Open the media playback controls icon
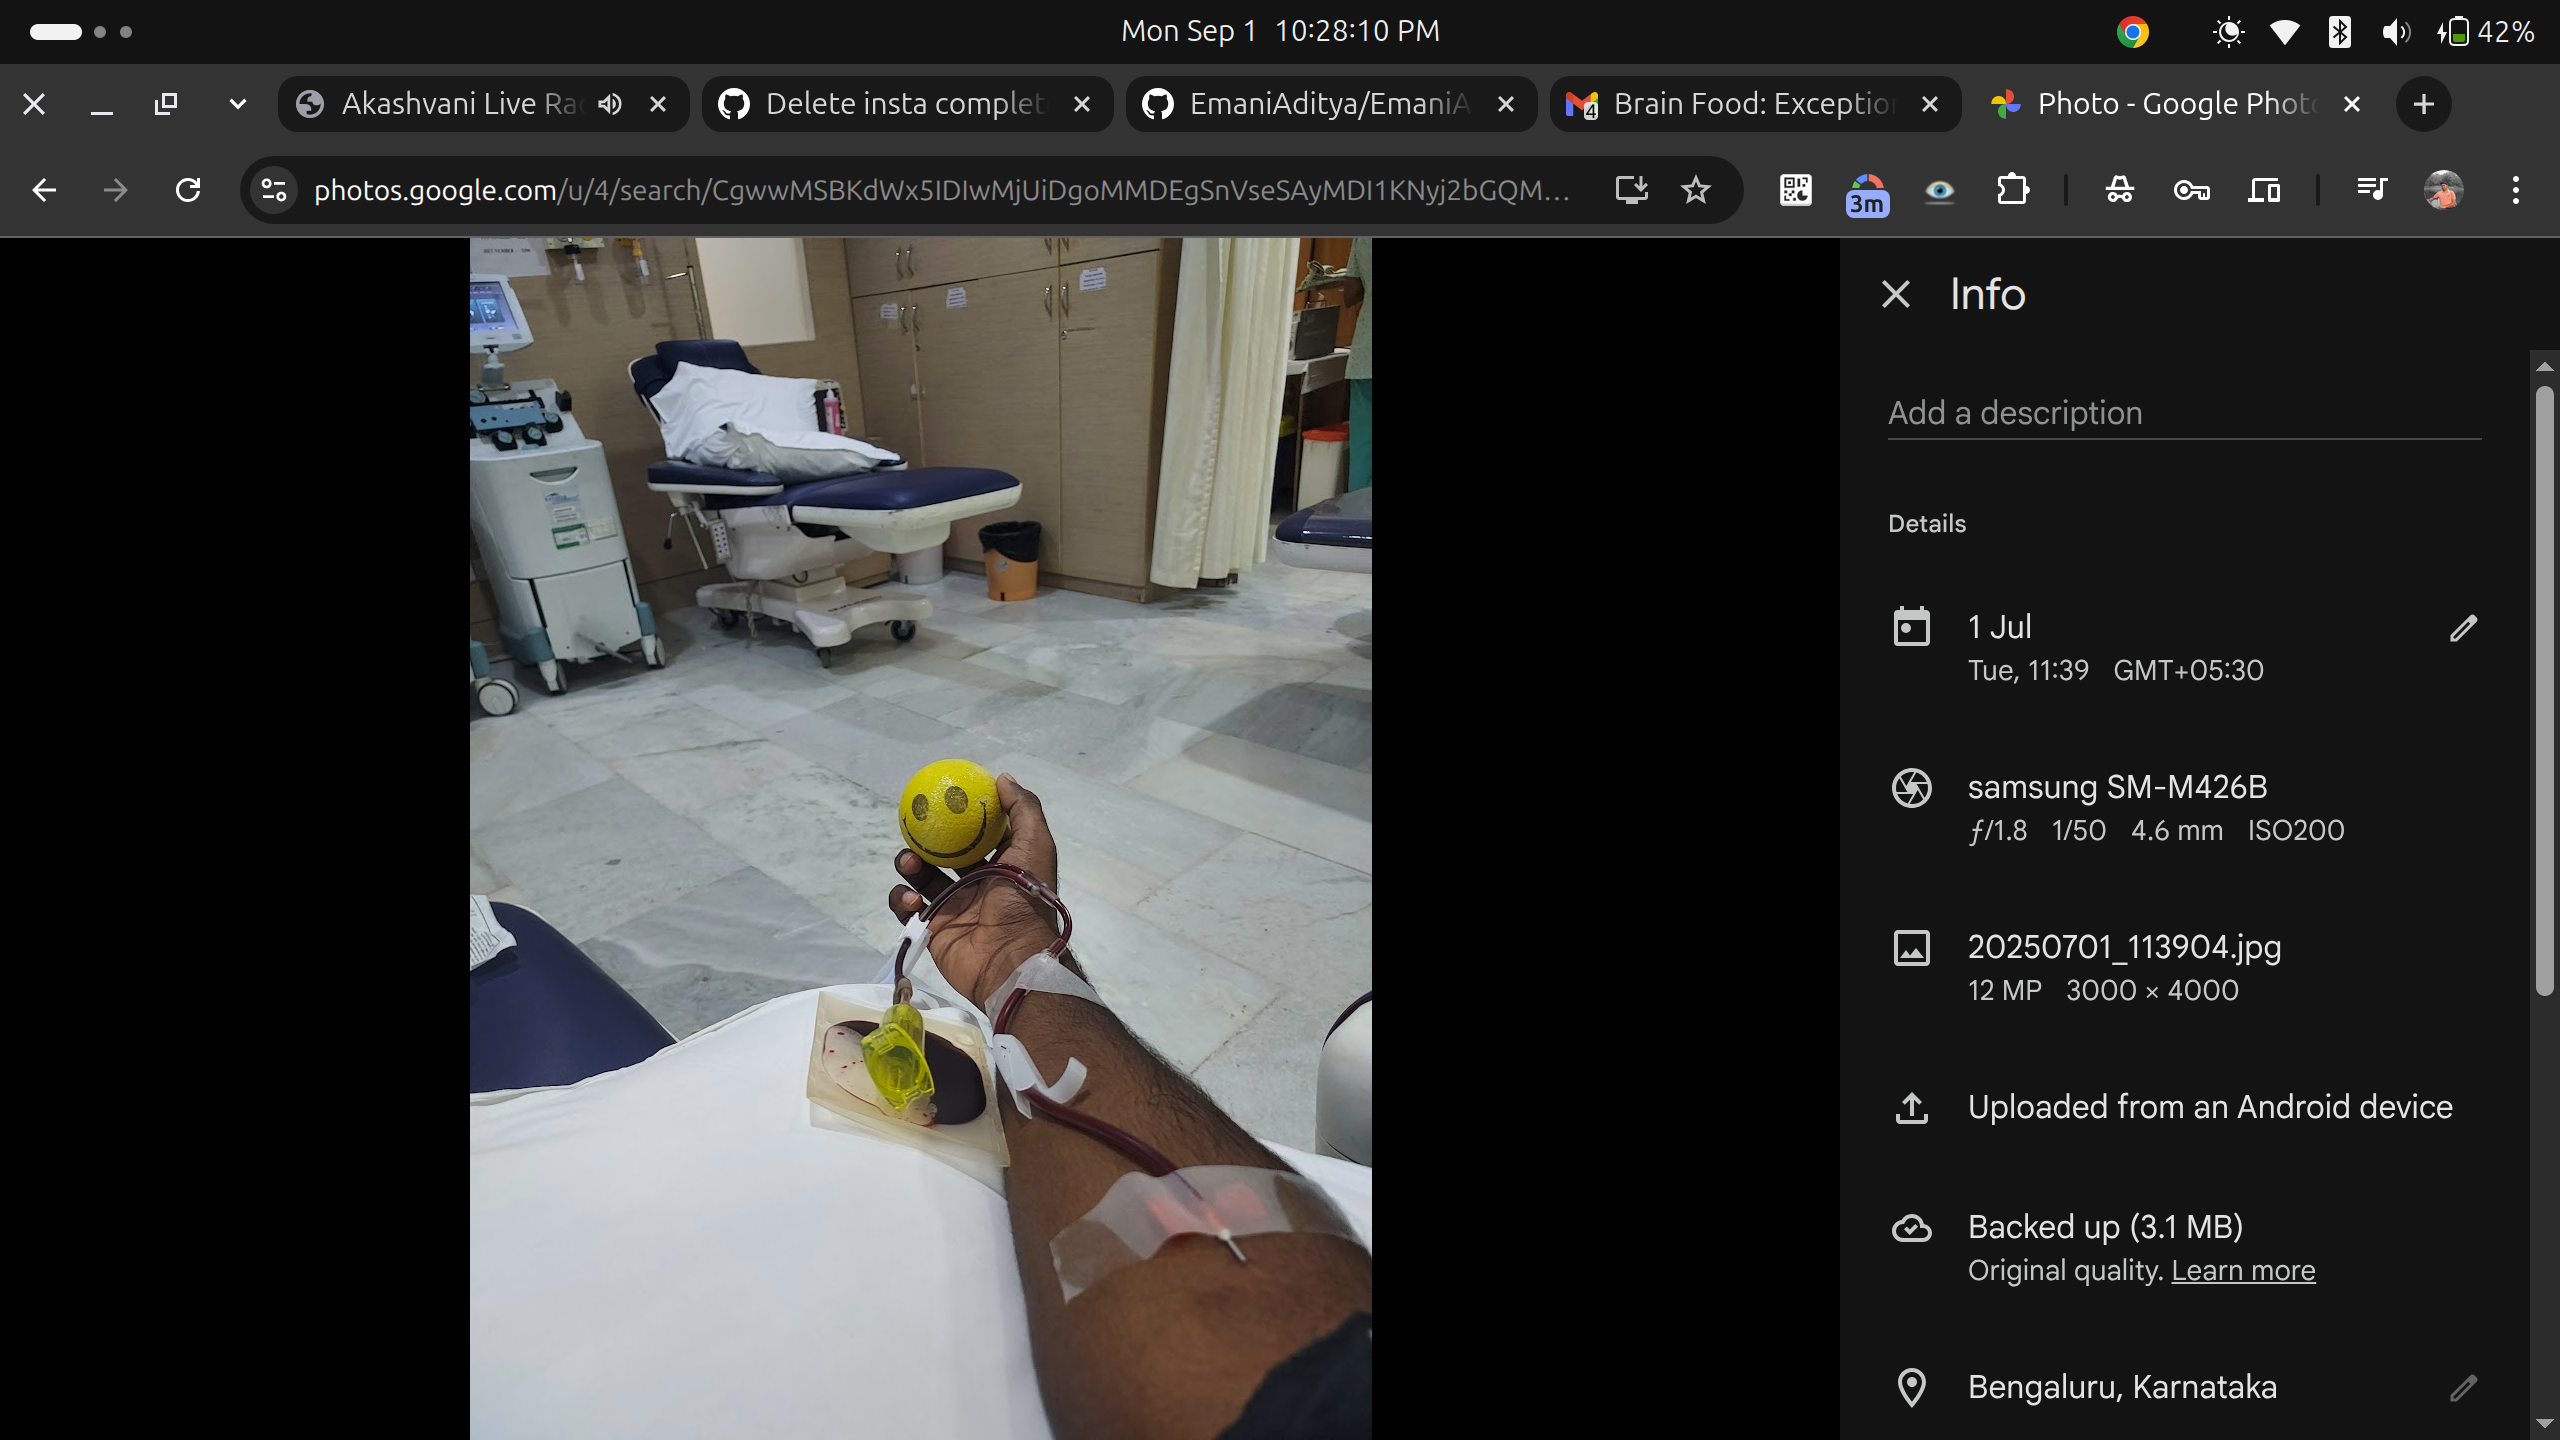This screenshot has height=1440, width=2560. point(2372,190)
